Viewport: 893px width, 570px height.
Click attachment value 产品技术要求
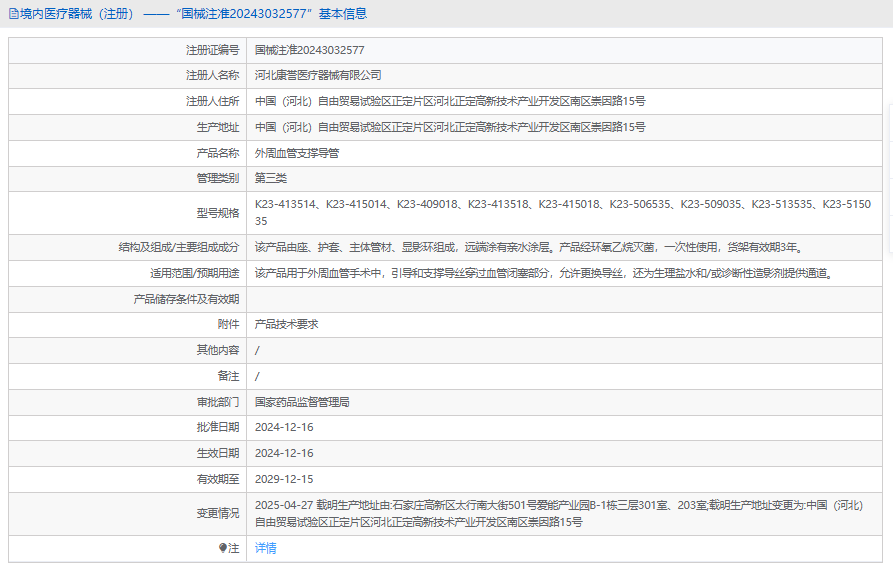[286, 324]
